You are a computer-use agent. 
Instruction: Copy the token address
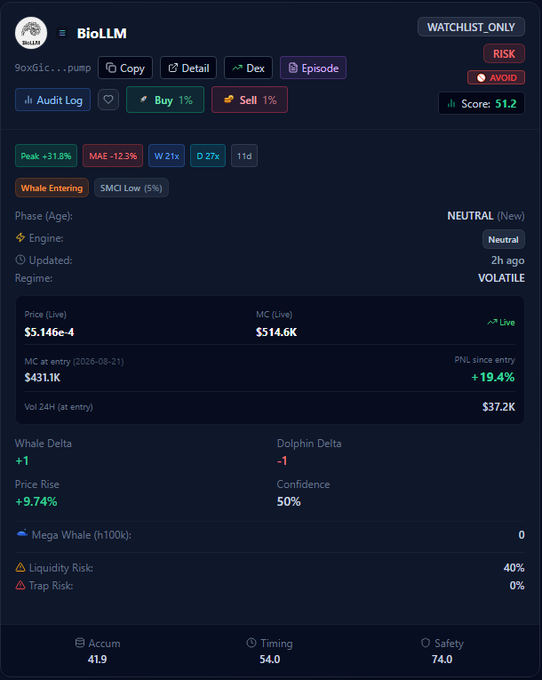coord(125,68)
